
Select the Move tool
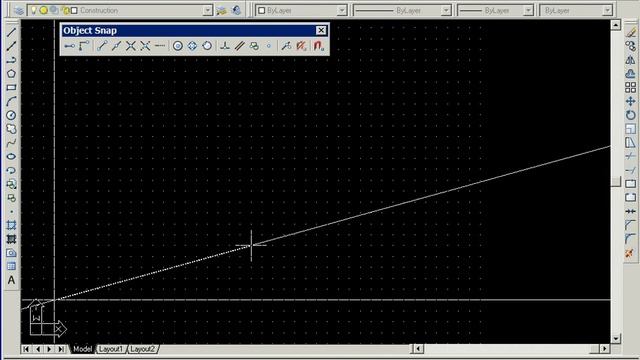(x=630, y=101)
